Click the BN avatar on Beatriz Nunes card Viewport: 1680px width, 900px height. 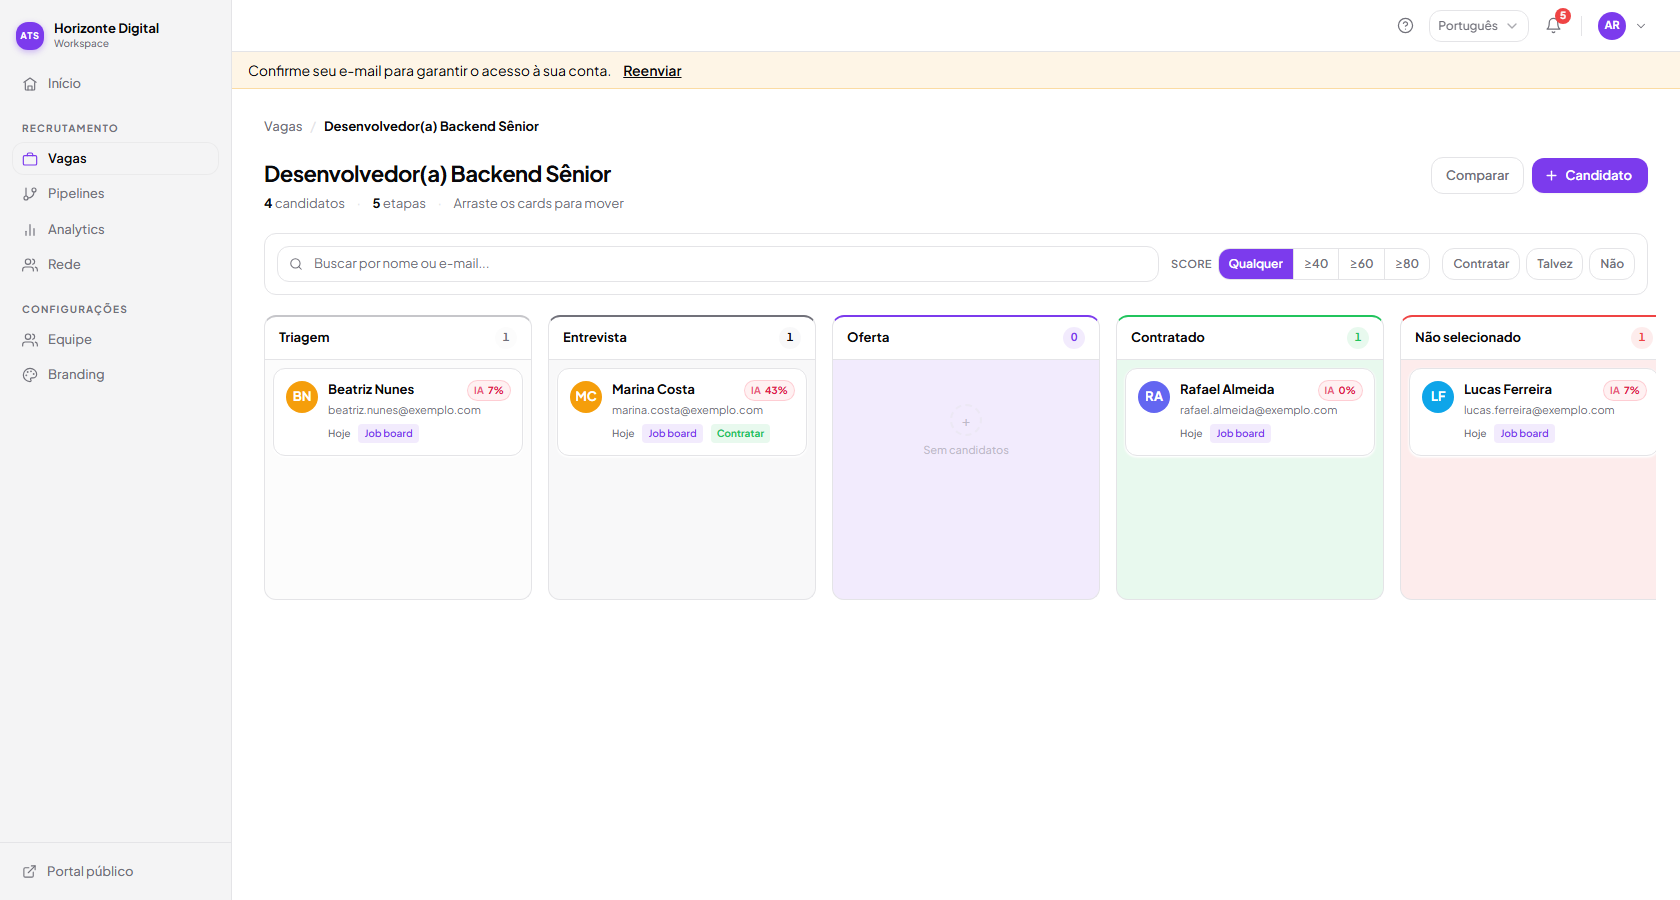coord(302,396)
